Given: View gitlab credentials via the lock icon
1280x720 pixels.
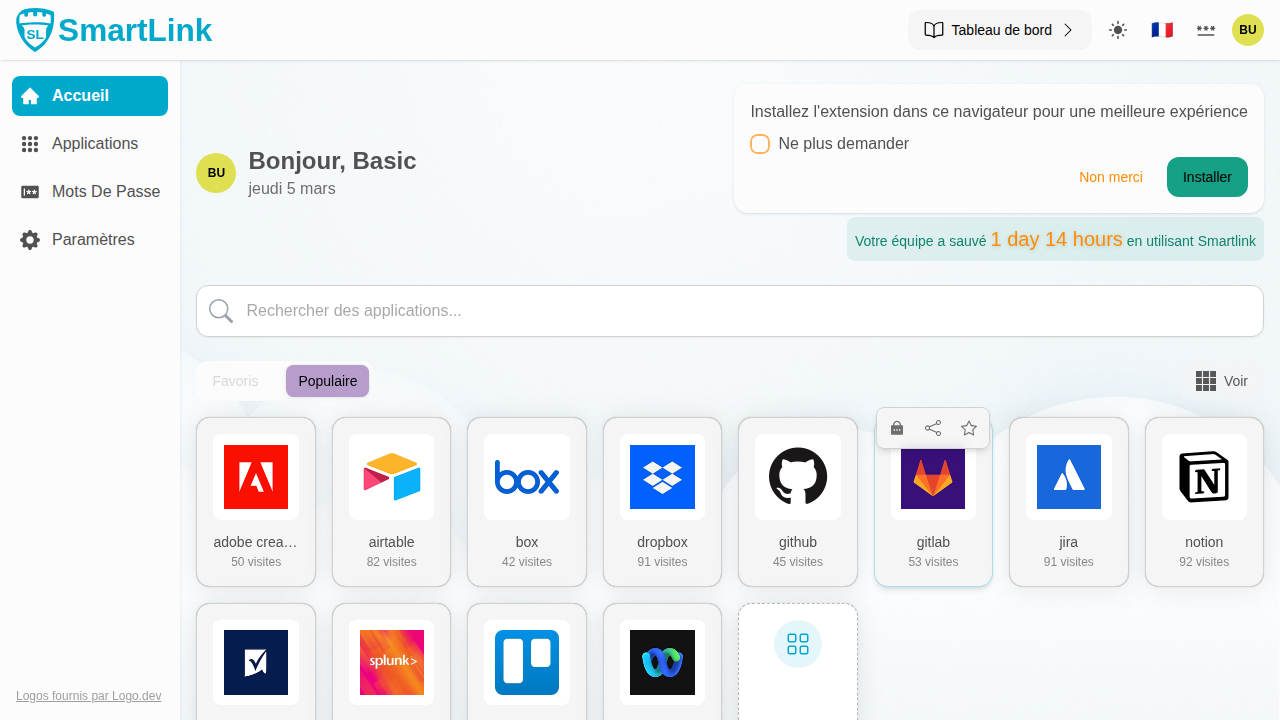Looking at the screenshot, I should click(896, 427).
